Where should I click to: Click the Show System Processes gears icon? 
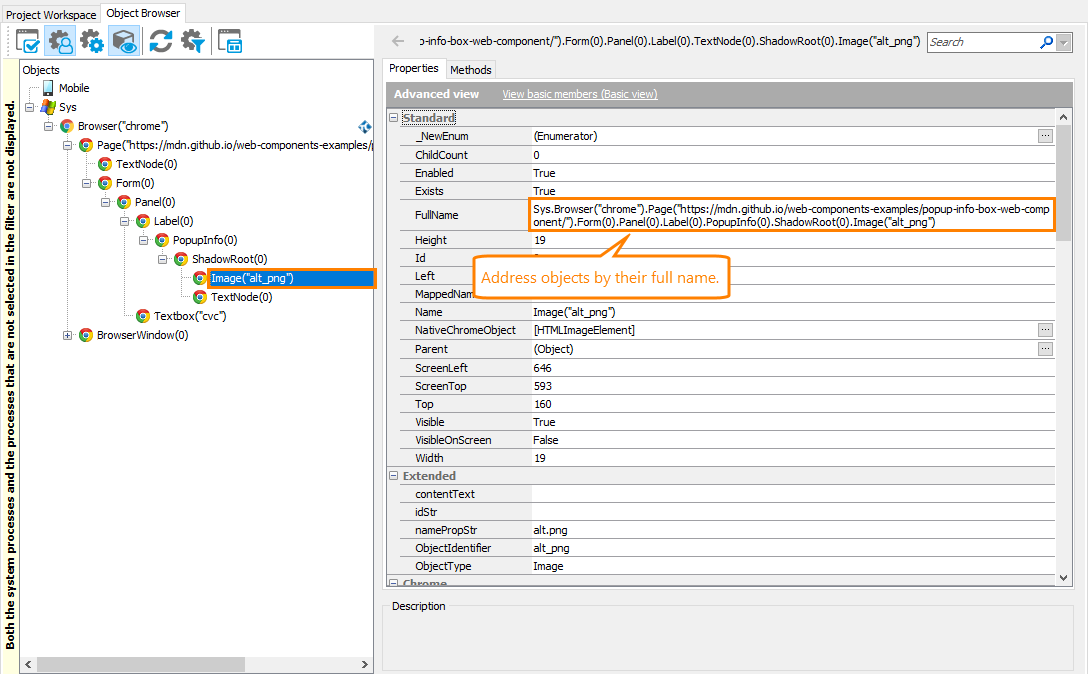coord(92,40)
